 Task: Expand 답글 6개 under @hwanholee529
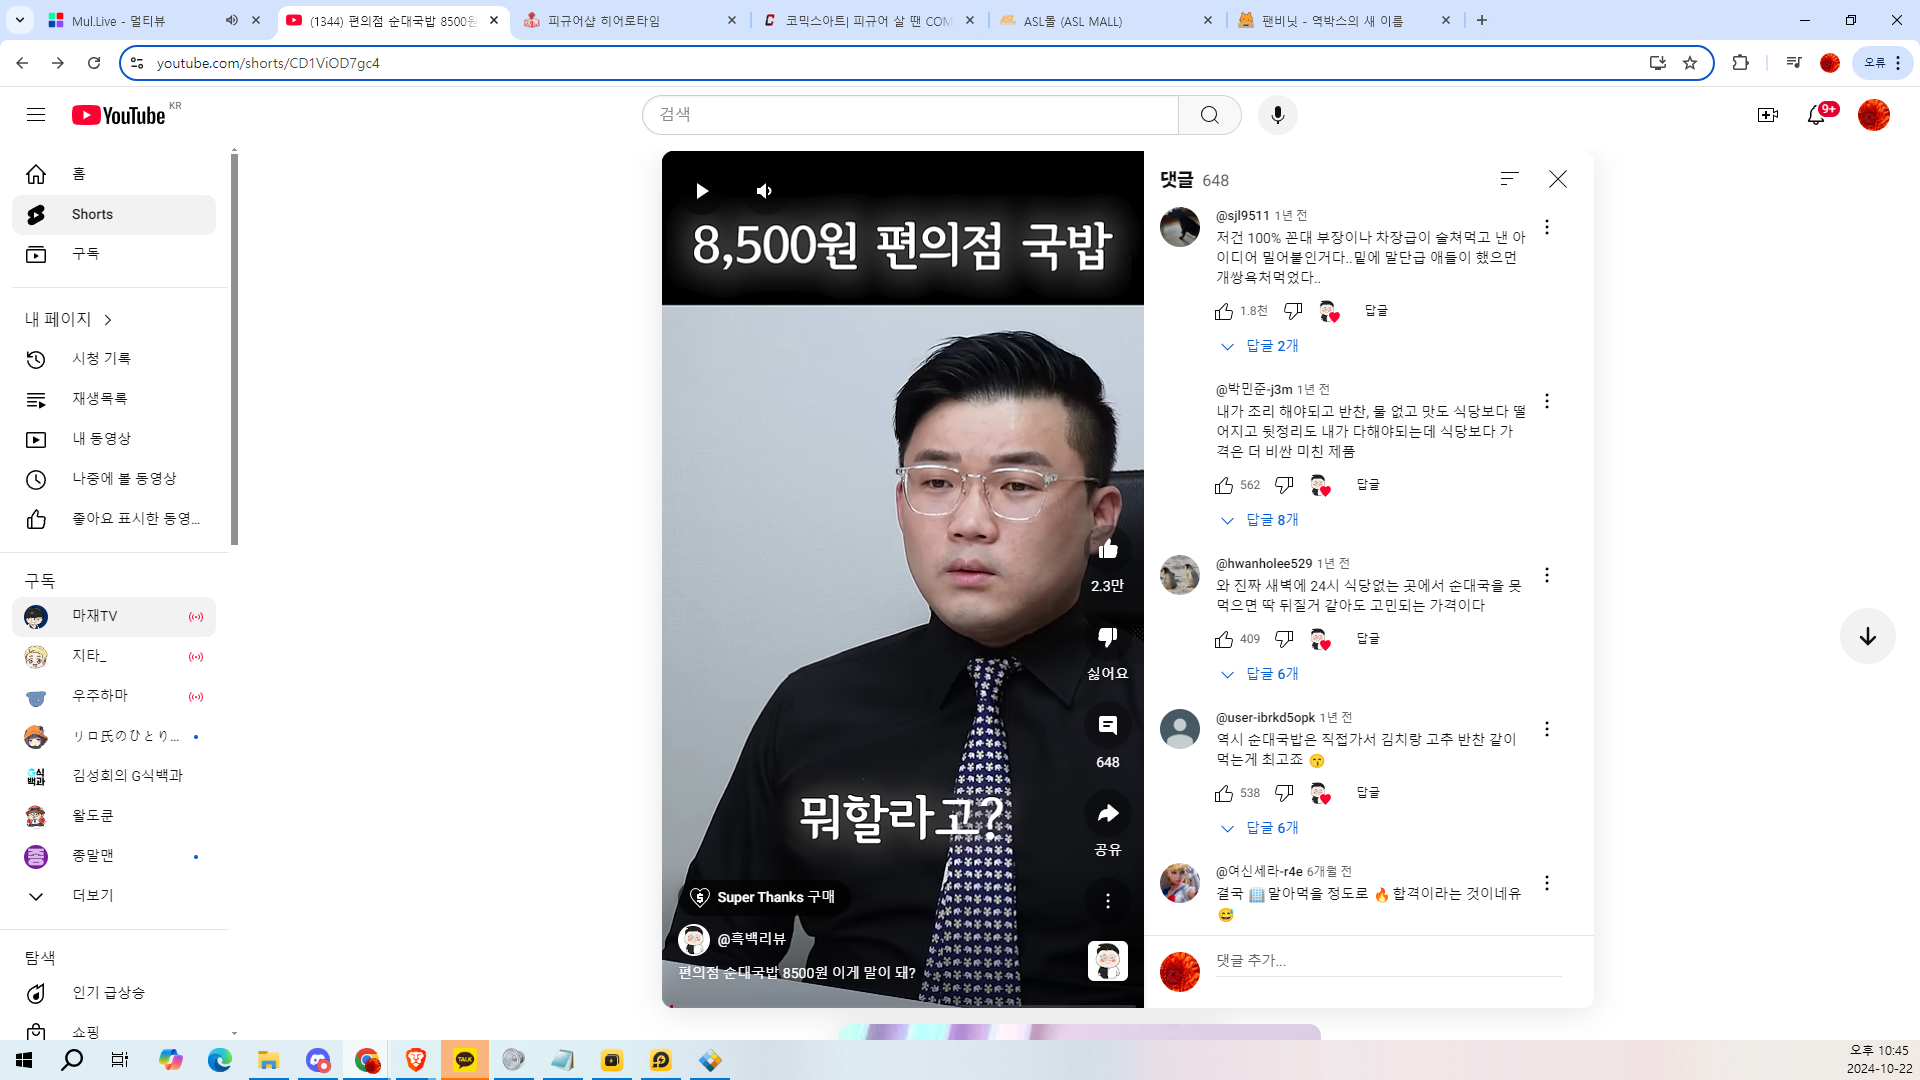[x=1260, y=674]
